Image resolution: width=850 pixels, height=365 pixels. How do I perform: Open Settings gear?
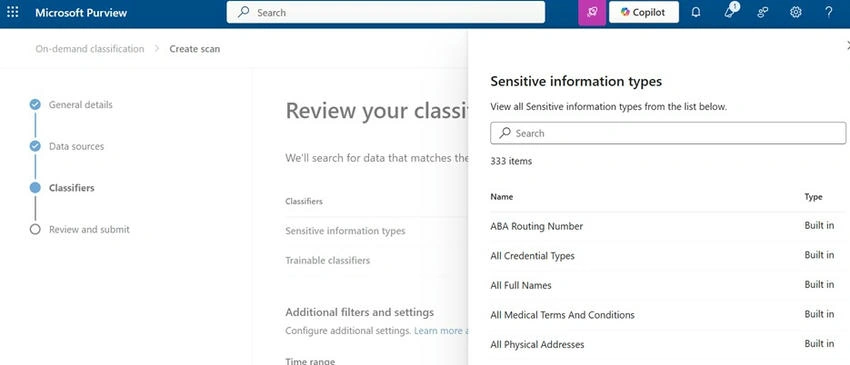[795, 12]
